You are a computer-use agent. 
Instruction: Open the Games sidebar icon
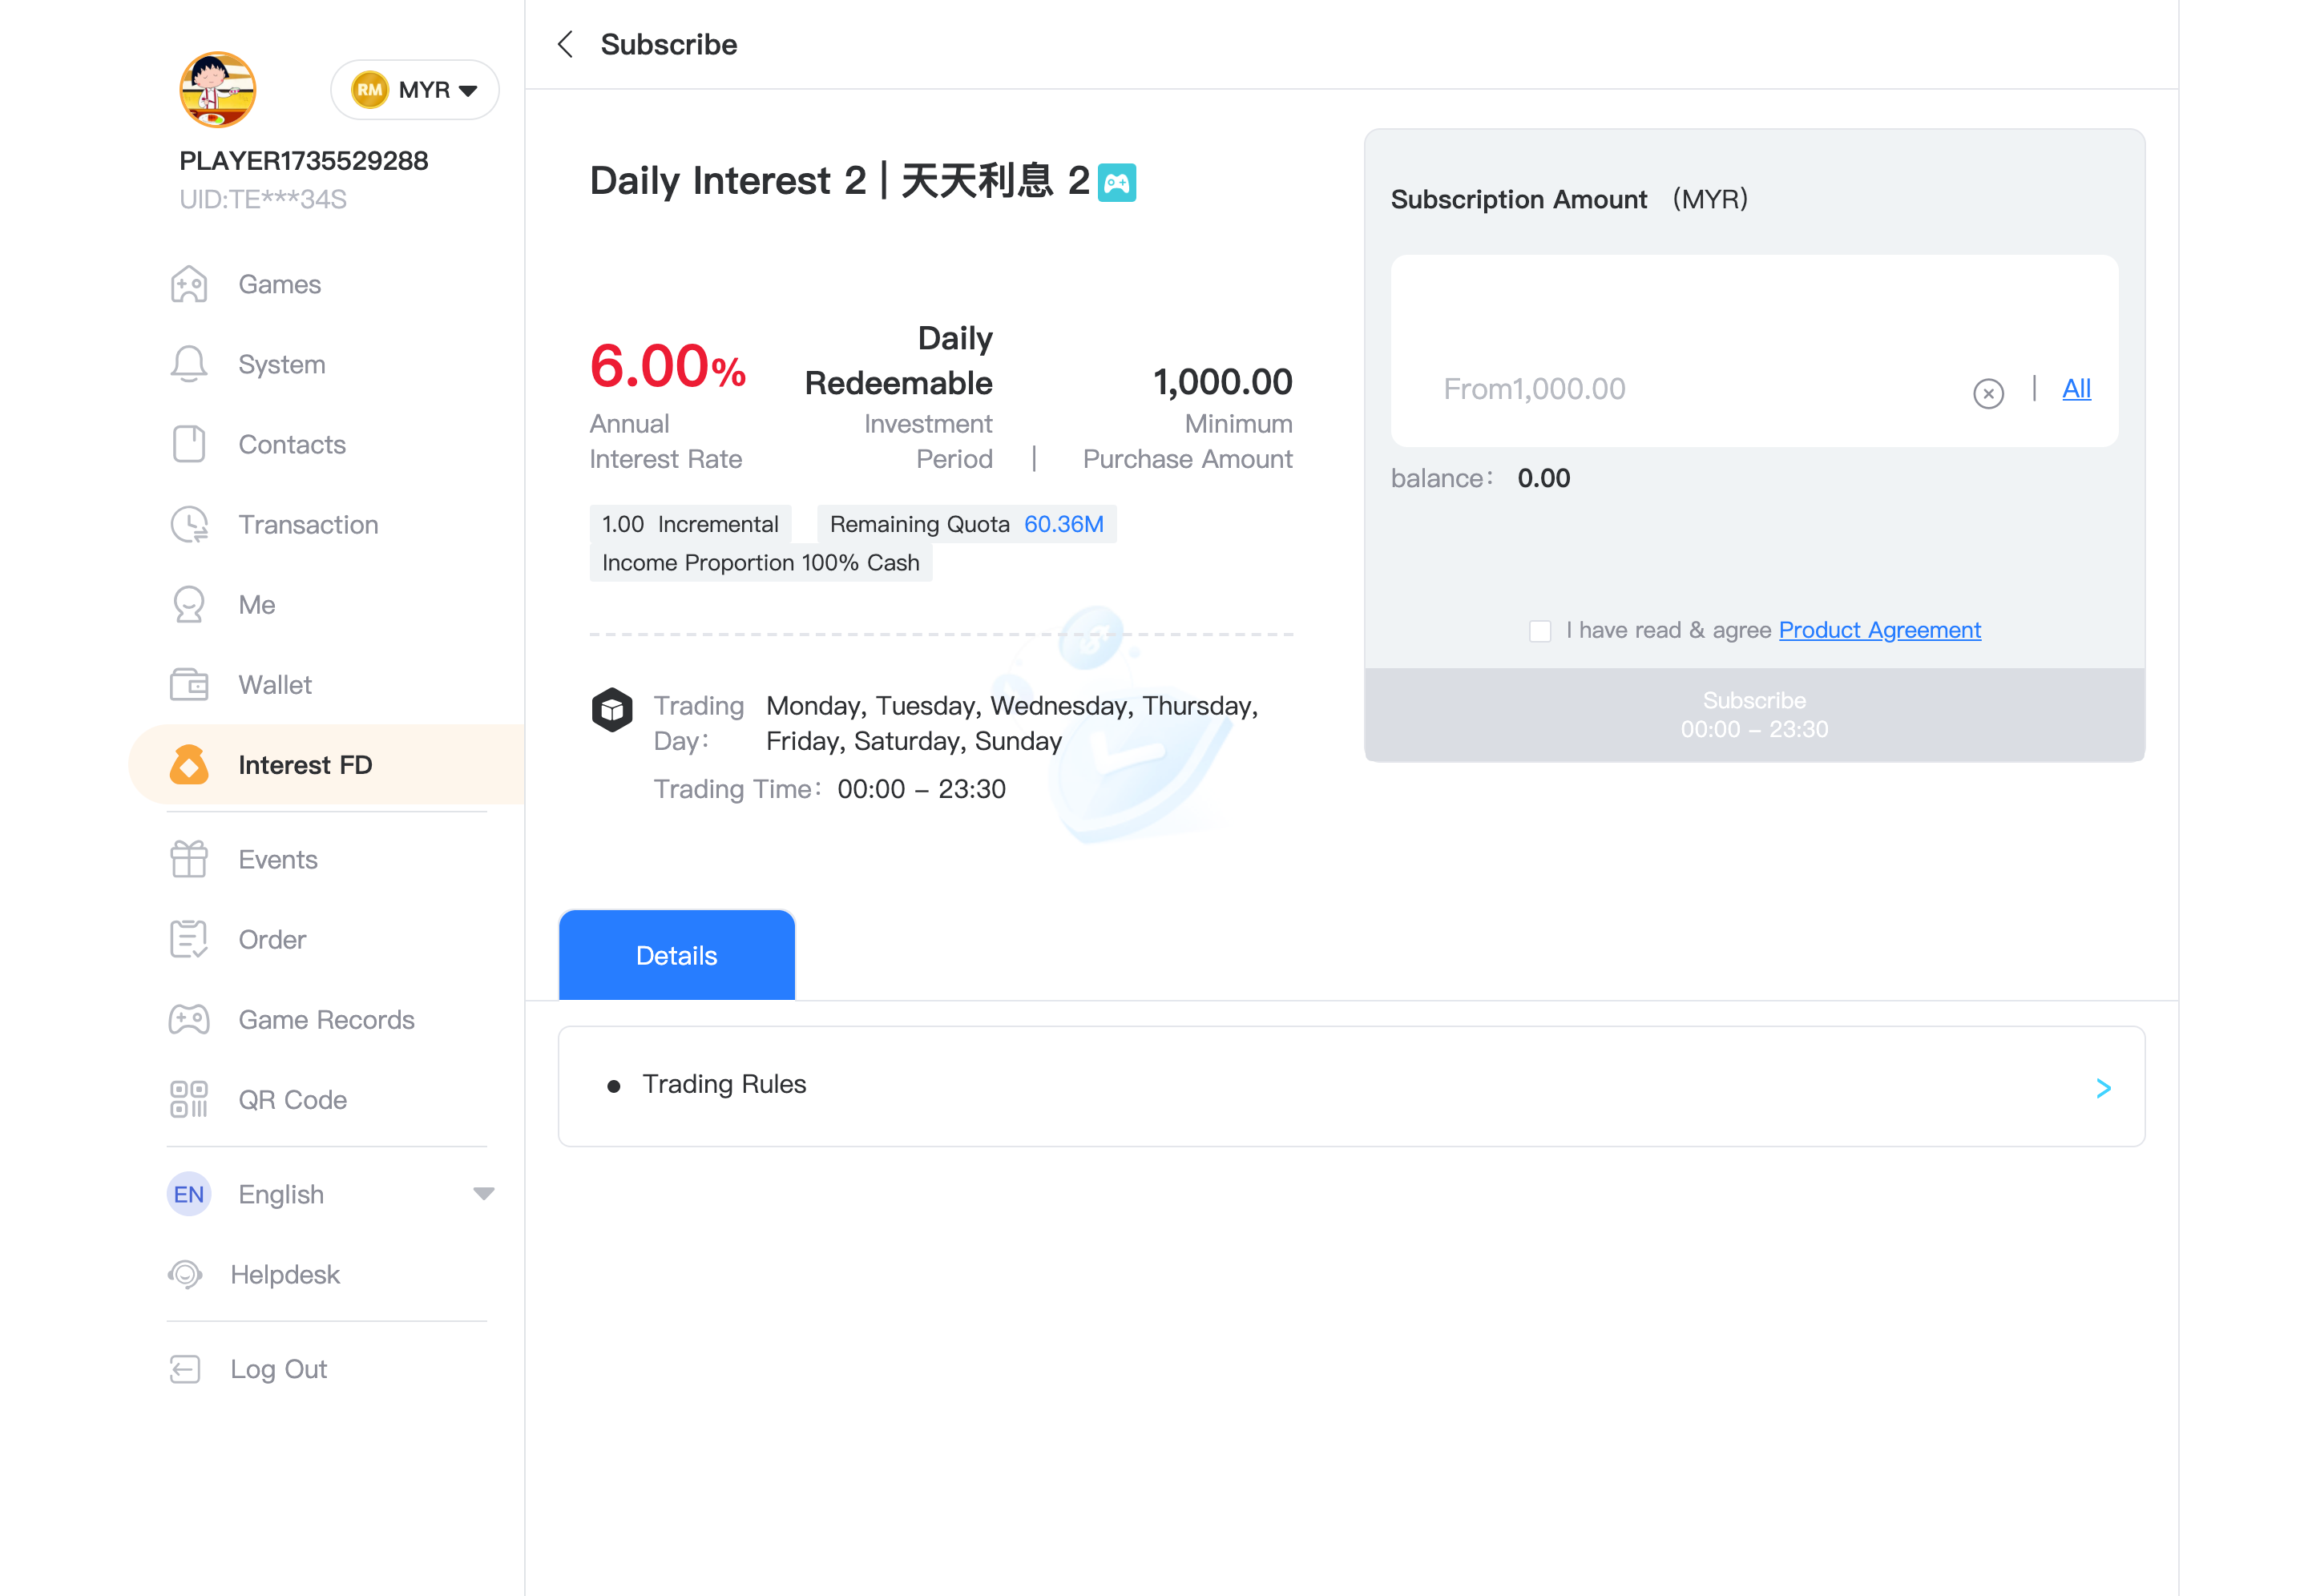coord(189,284)
